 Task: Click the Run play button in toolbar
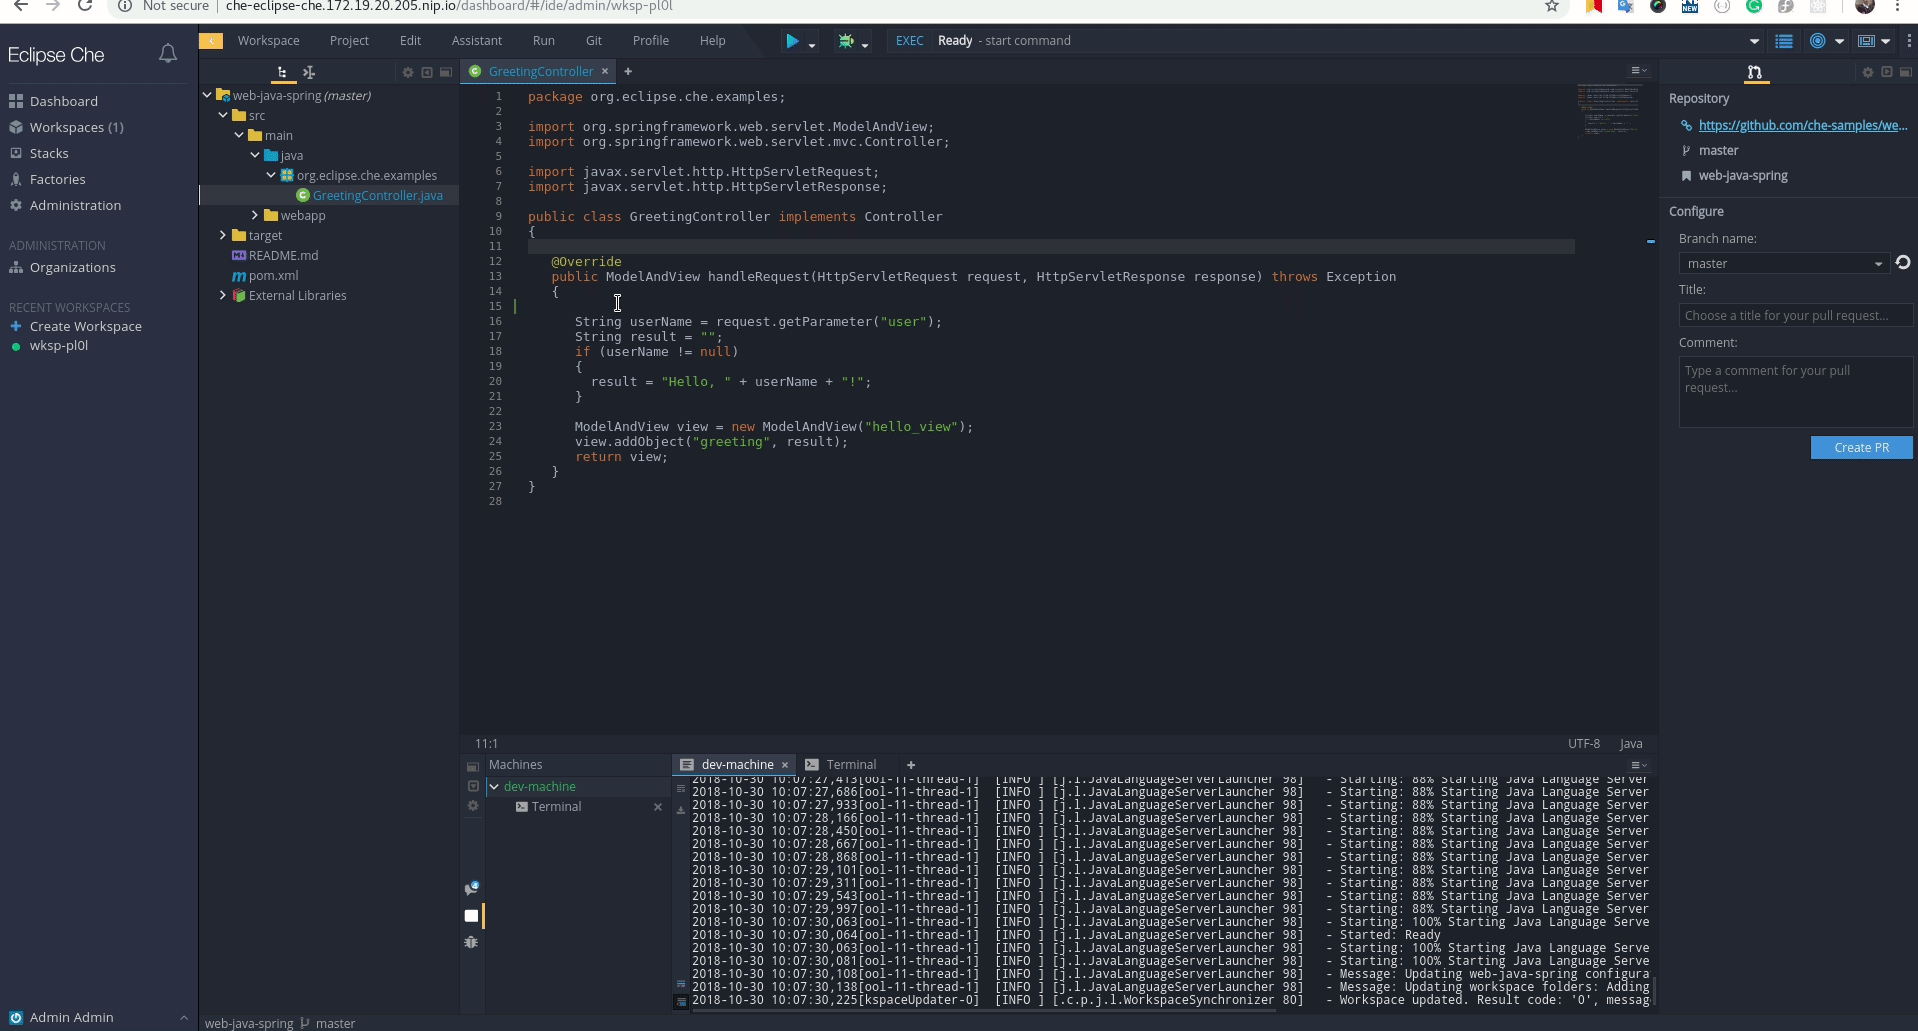792,41
